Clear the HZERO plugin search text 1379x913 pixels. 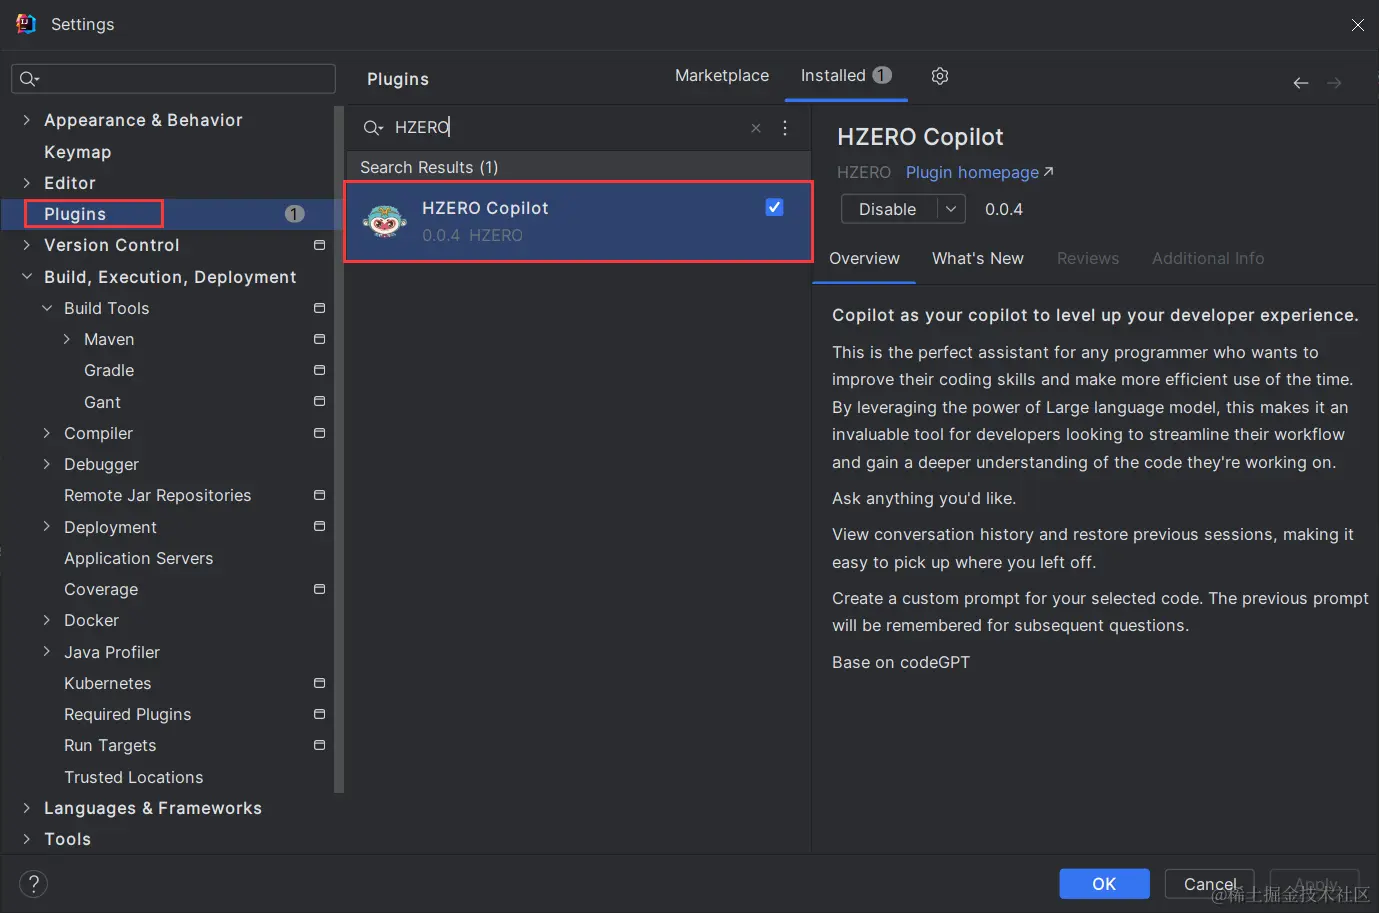click(756, 128)
